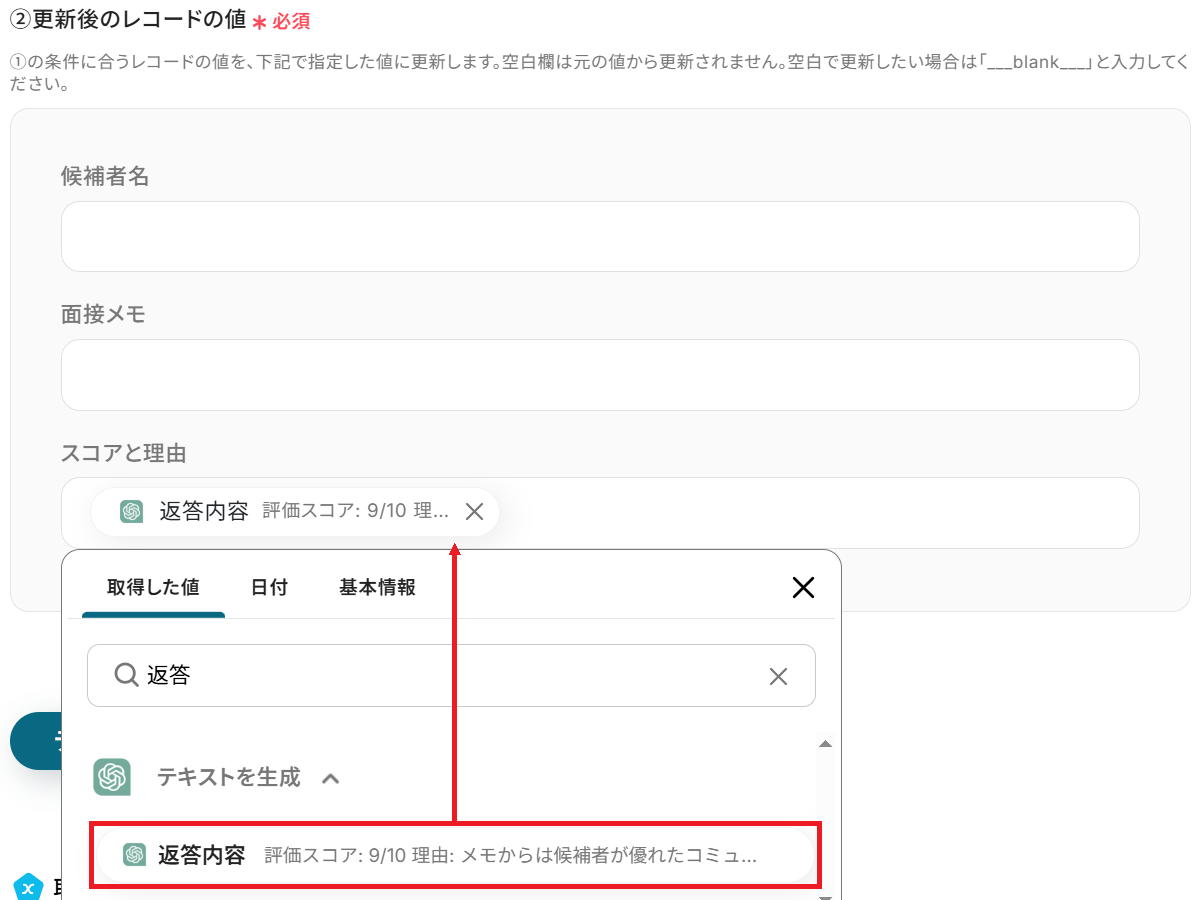Click the ChatGPT icon beside テキストを生成
The width and height of the screenshot is (1200, 900).
point(112,777)
